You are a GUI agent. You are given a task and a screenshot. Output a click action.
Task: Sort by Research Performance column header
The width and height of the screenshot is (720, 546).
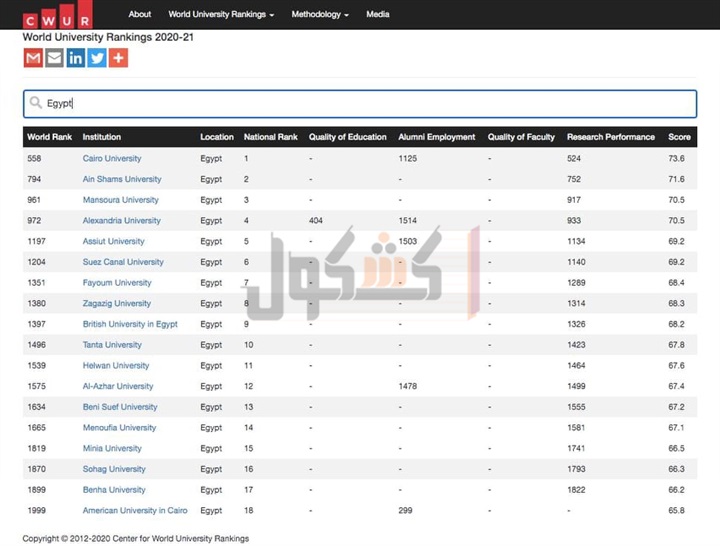click(610, 137)
